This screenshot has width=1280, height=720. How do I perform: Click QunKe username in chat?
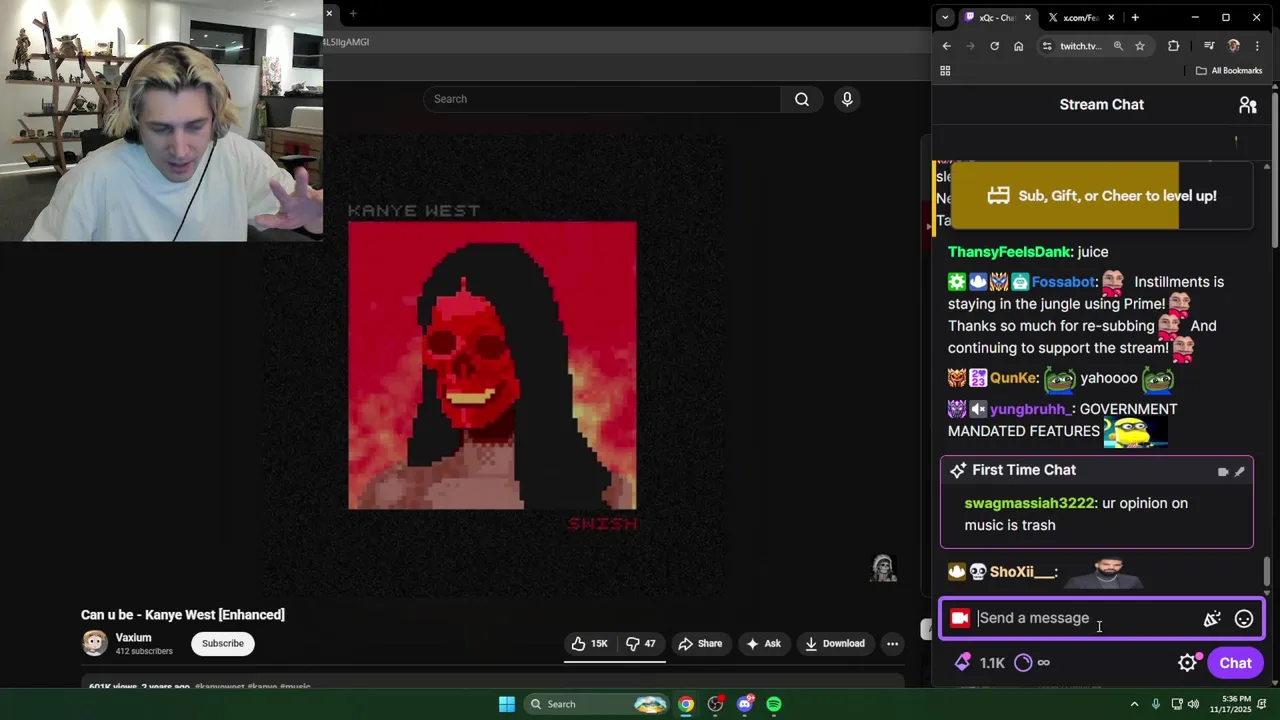[x=1013, y=378]
